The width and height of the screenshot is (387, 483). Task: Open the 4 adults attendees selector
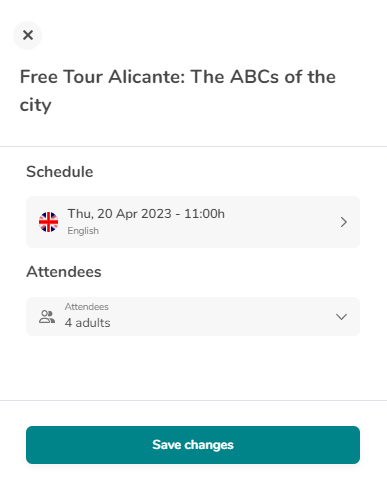point(193,316)
